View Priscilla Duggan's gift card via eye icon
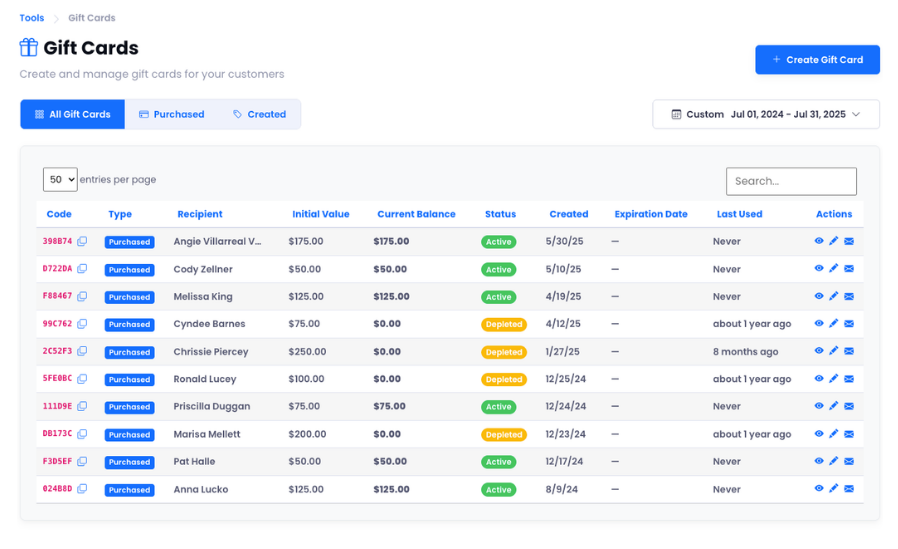Viewport: 898px width, 549px height. pos(819,406)
